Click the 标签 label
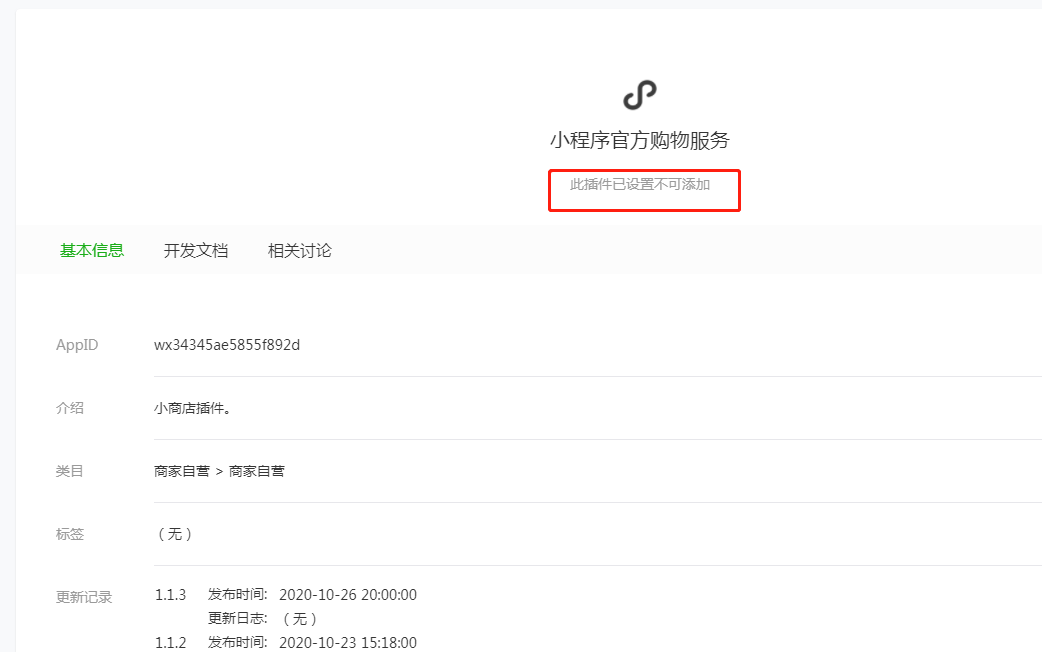Screen dimensions: 1042x652 [x=70, y=534]
